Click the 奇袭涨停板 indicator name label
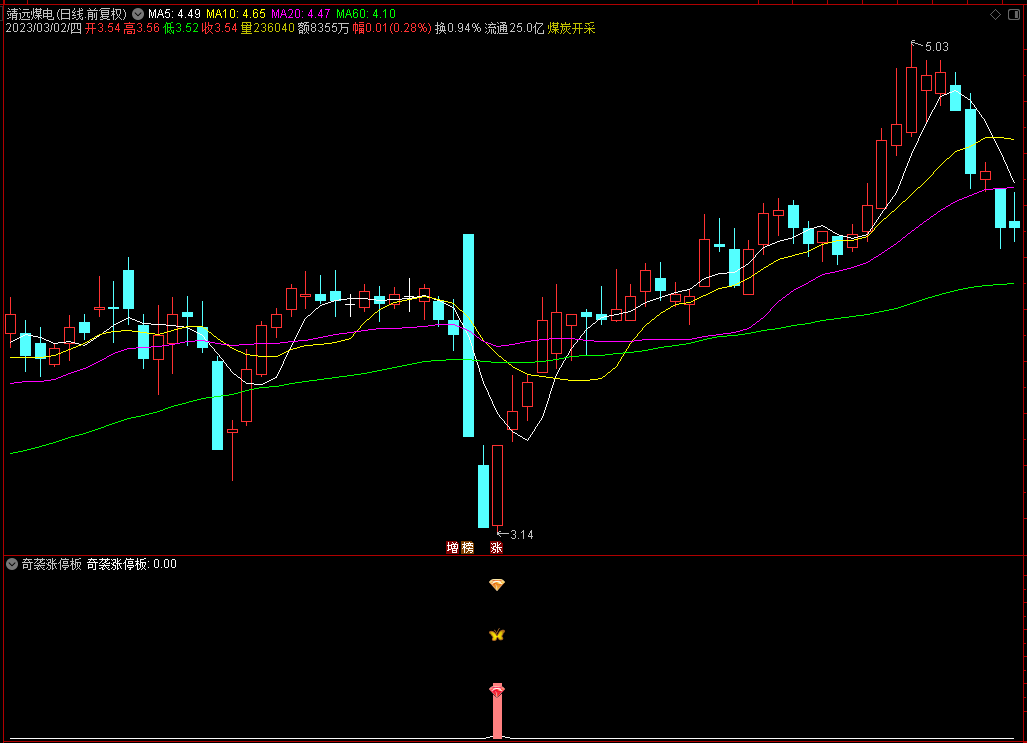The height and width of the screenshot is (743, 1027). [52, 564]
